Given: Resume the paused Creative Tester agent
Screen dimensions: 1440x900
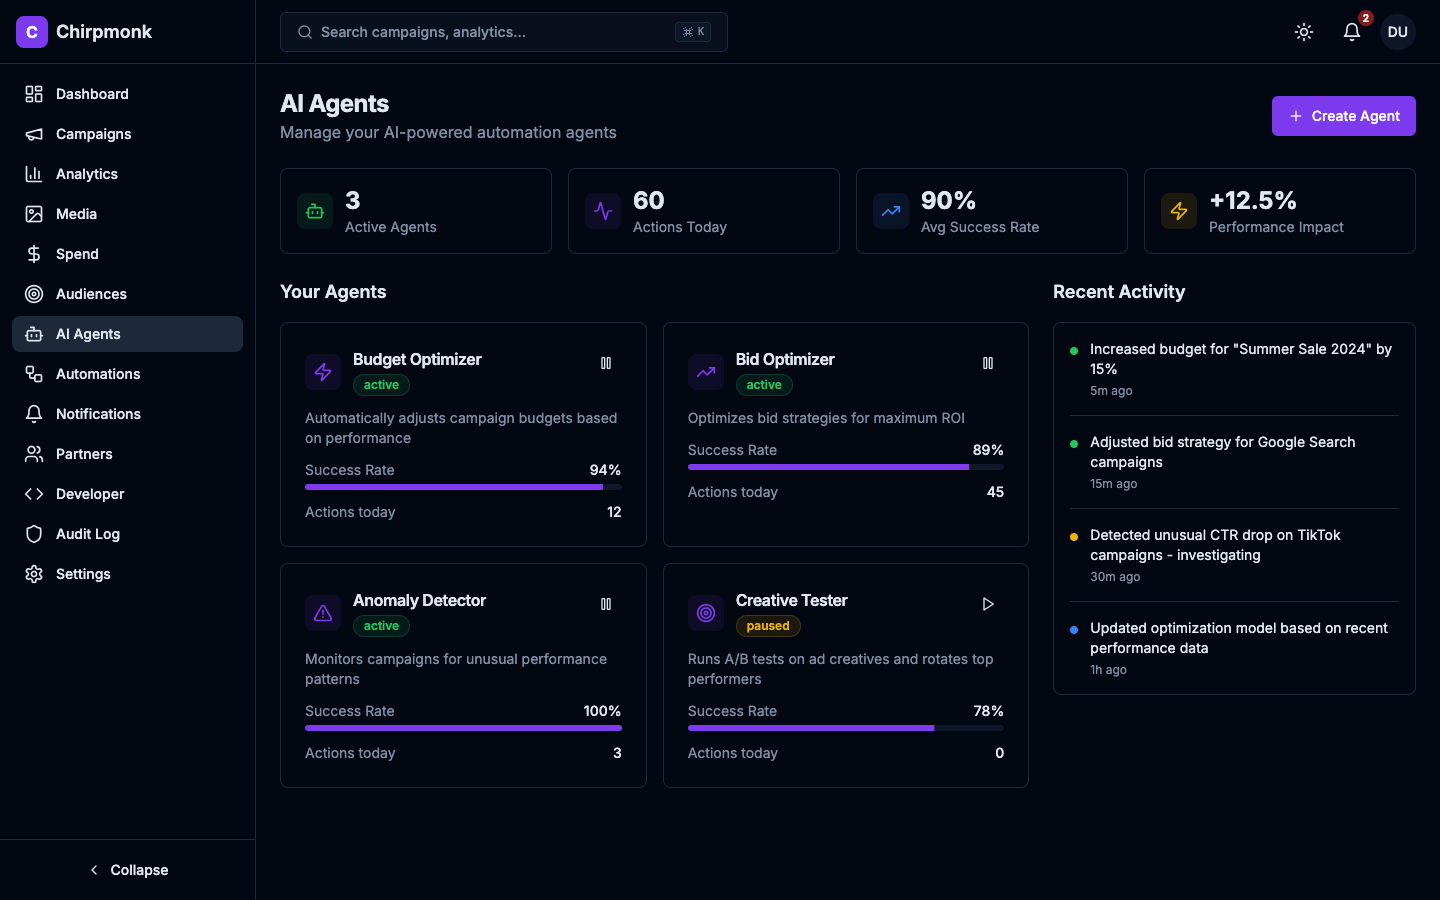Looking at the screenshot, I should point(988,604).
